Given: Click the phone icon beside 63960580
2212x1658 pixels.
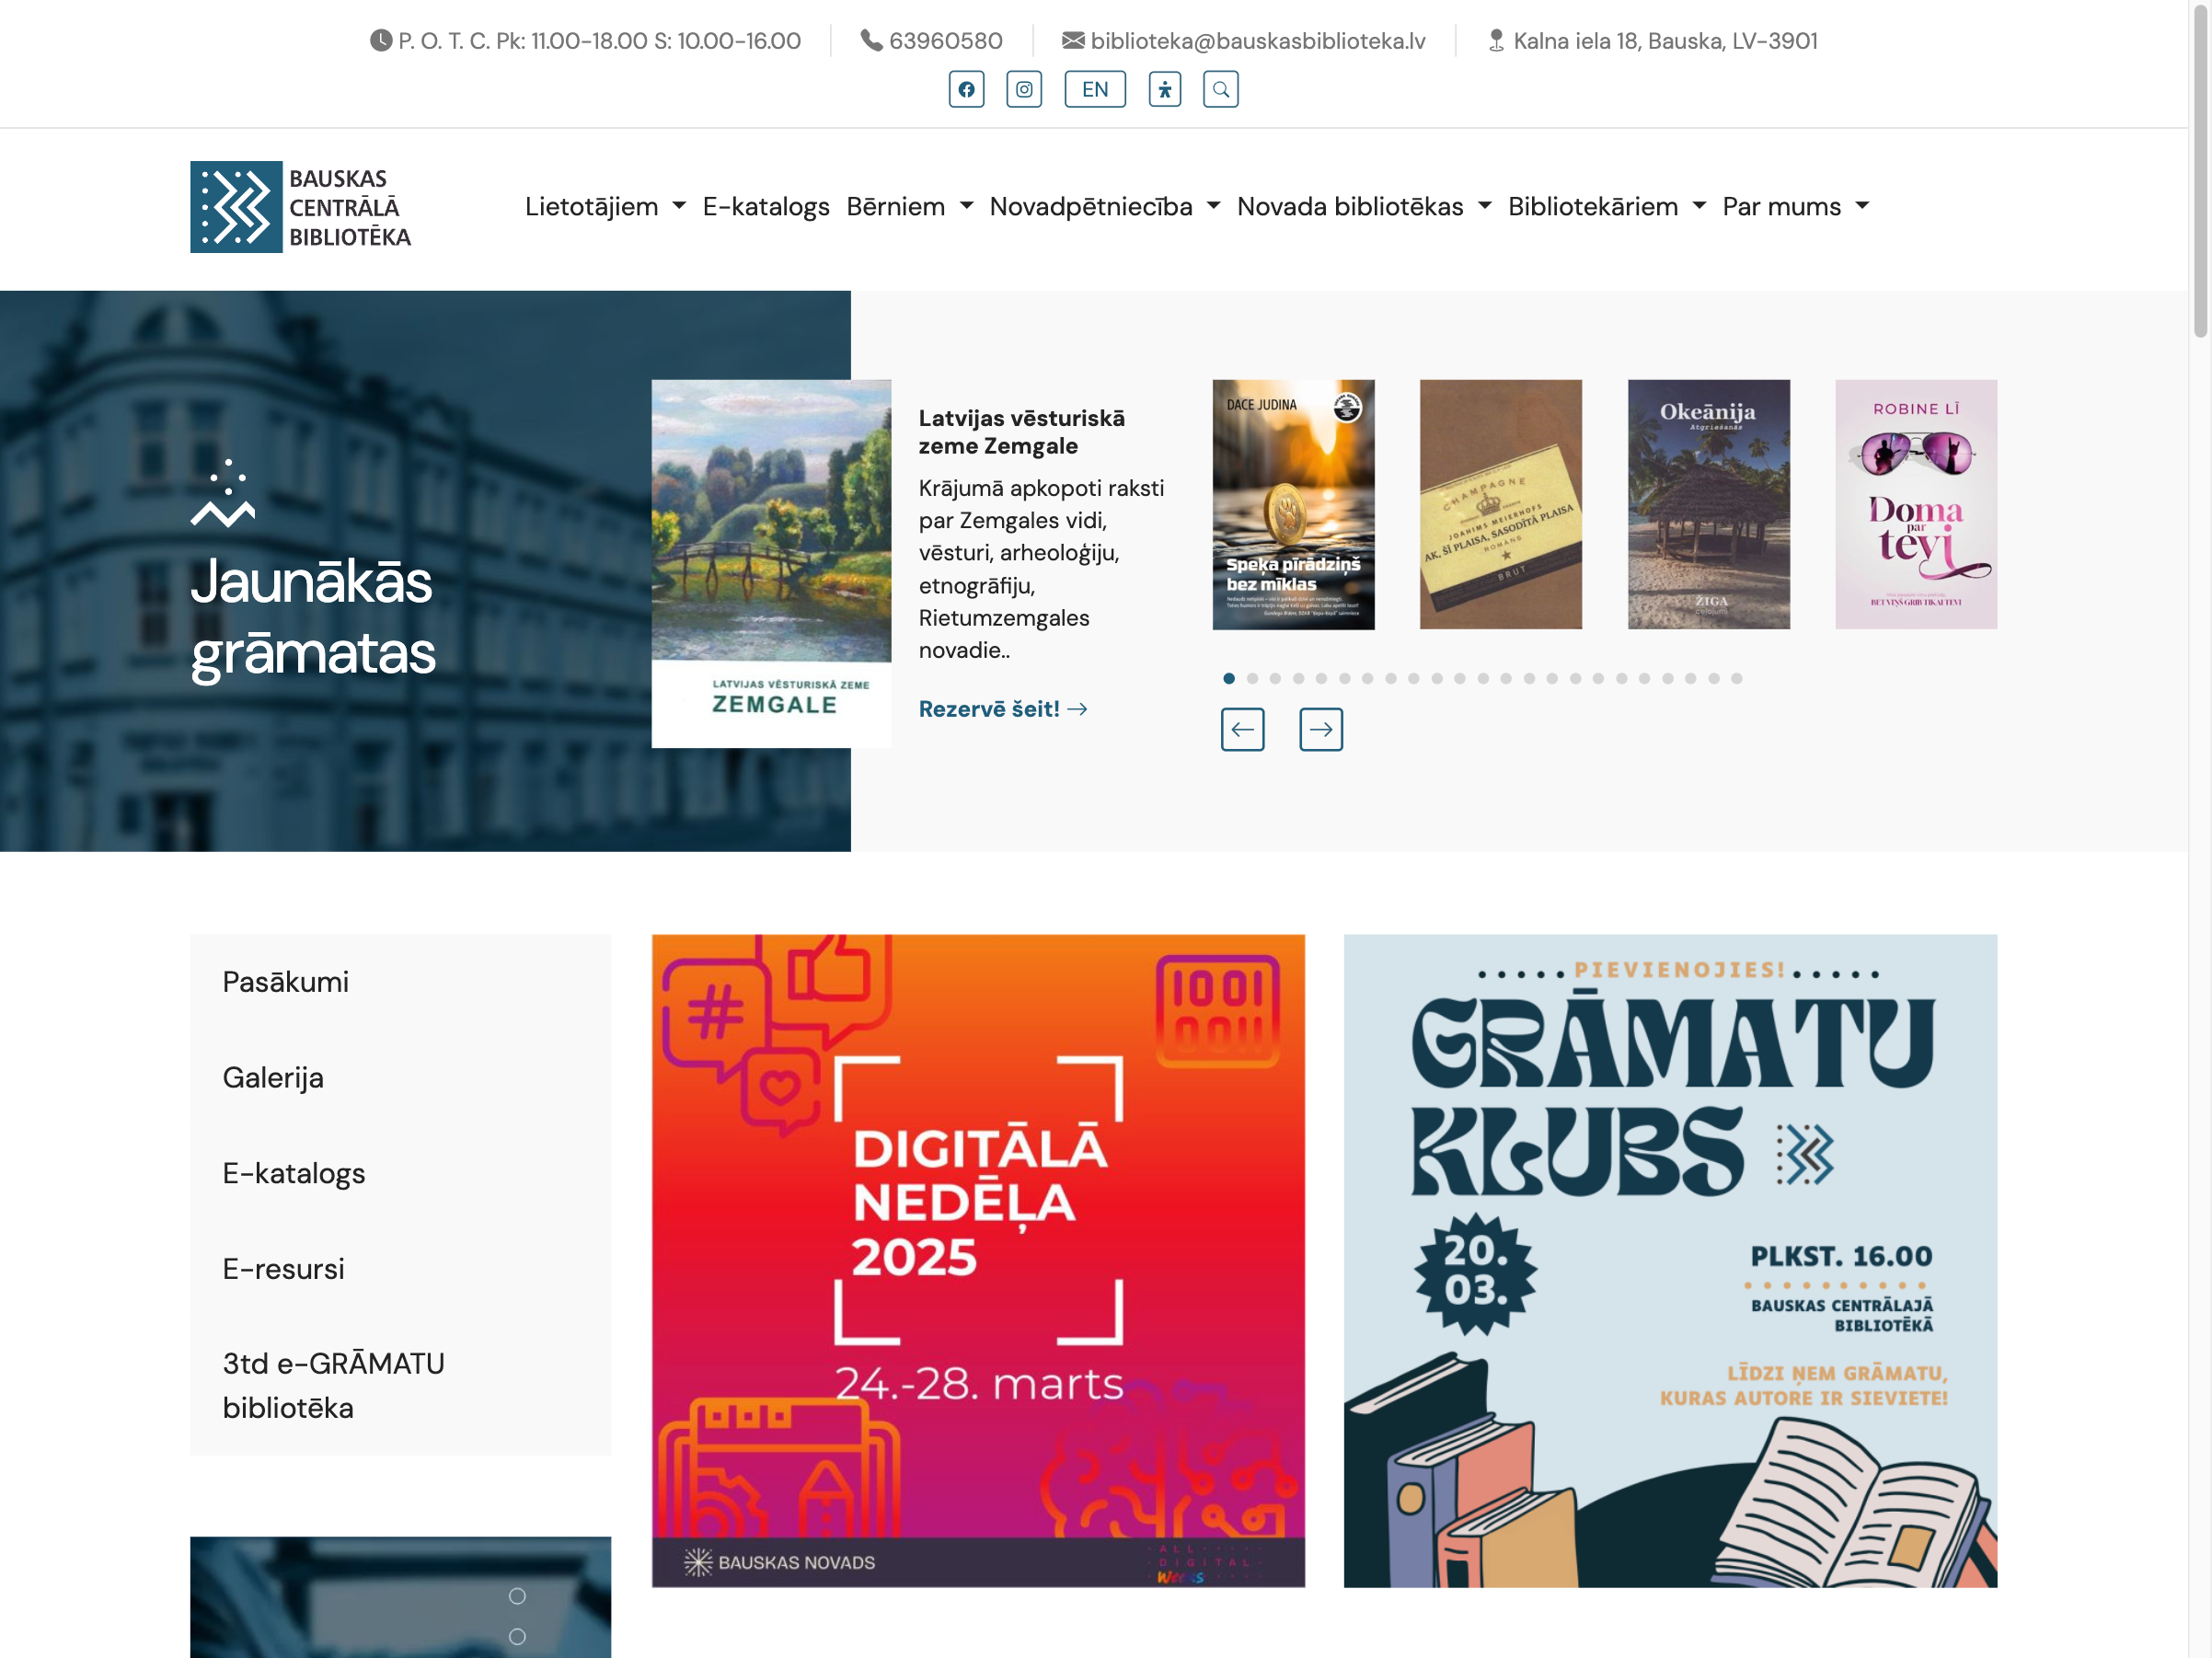Looking at the screenshot, I should click(871, 40).
